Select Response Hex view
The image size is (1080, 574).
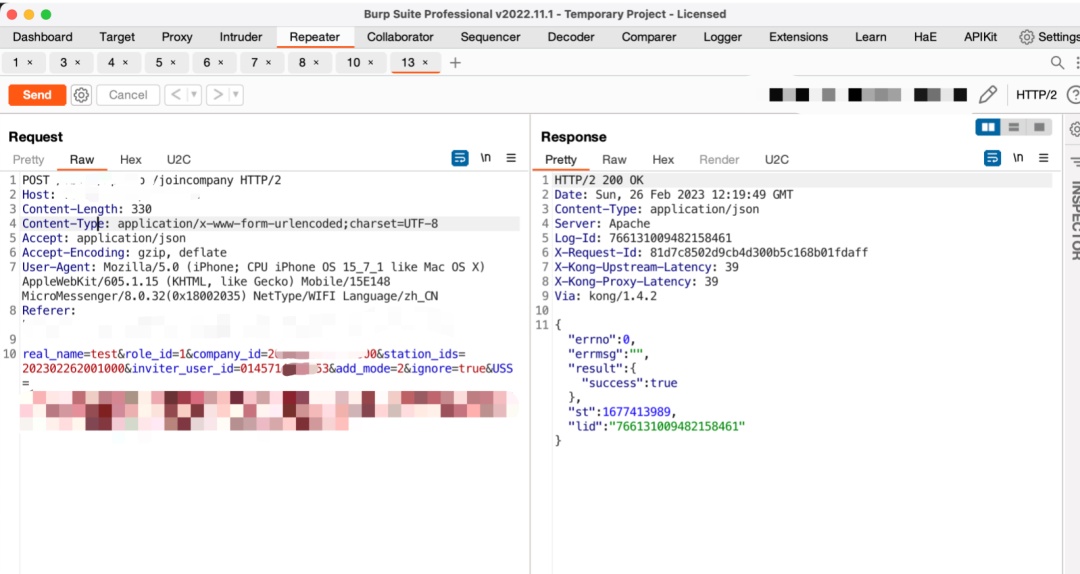click(663, 160)
